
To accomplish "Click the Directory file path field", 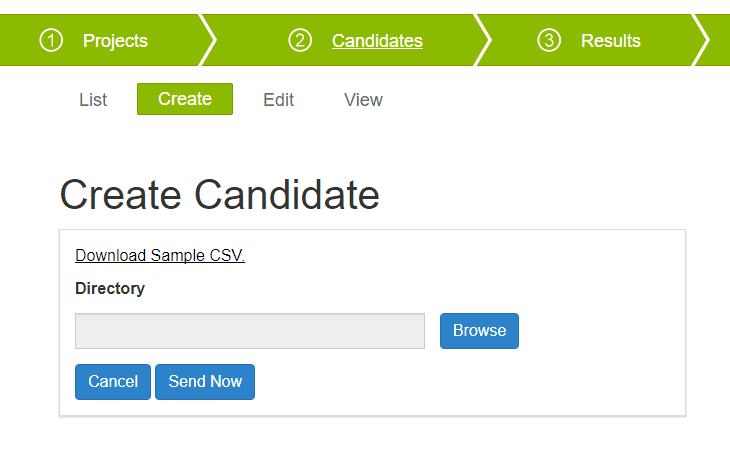I will pos(250,331).
